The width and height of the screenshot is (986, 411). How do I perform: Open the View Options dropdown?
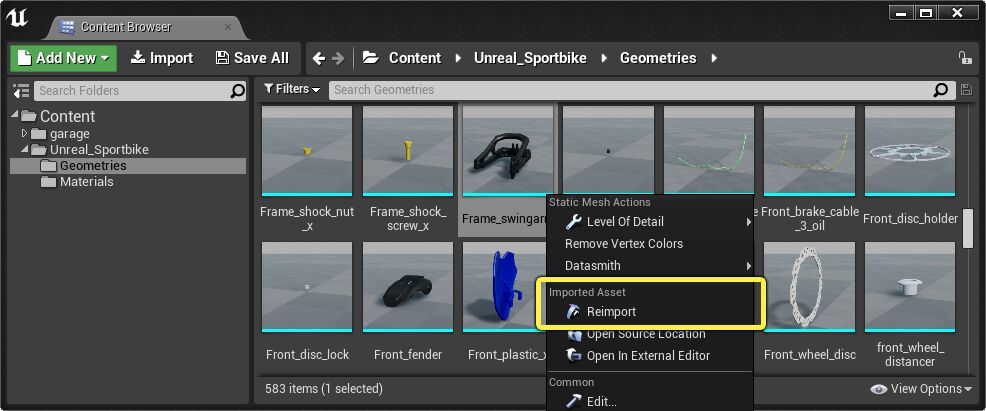[x=921, y=389]
